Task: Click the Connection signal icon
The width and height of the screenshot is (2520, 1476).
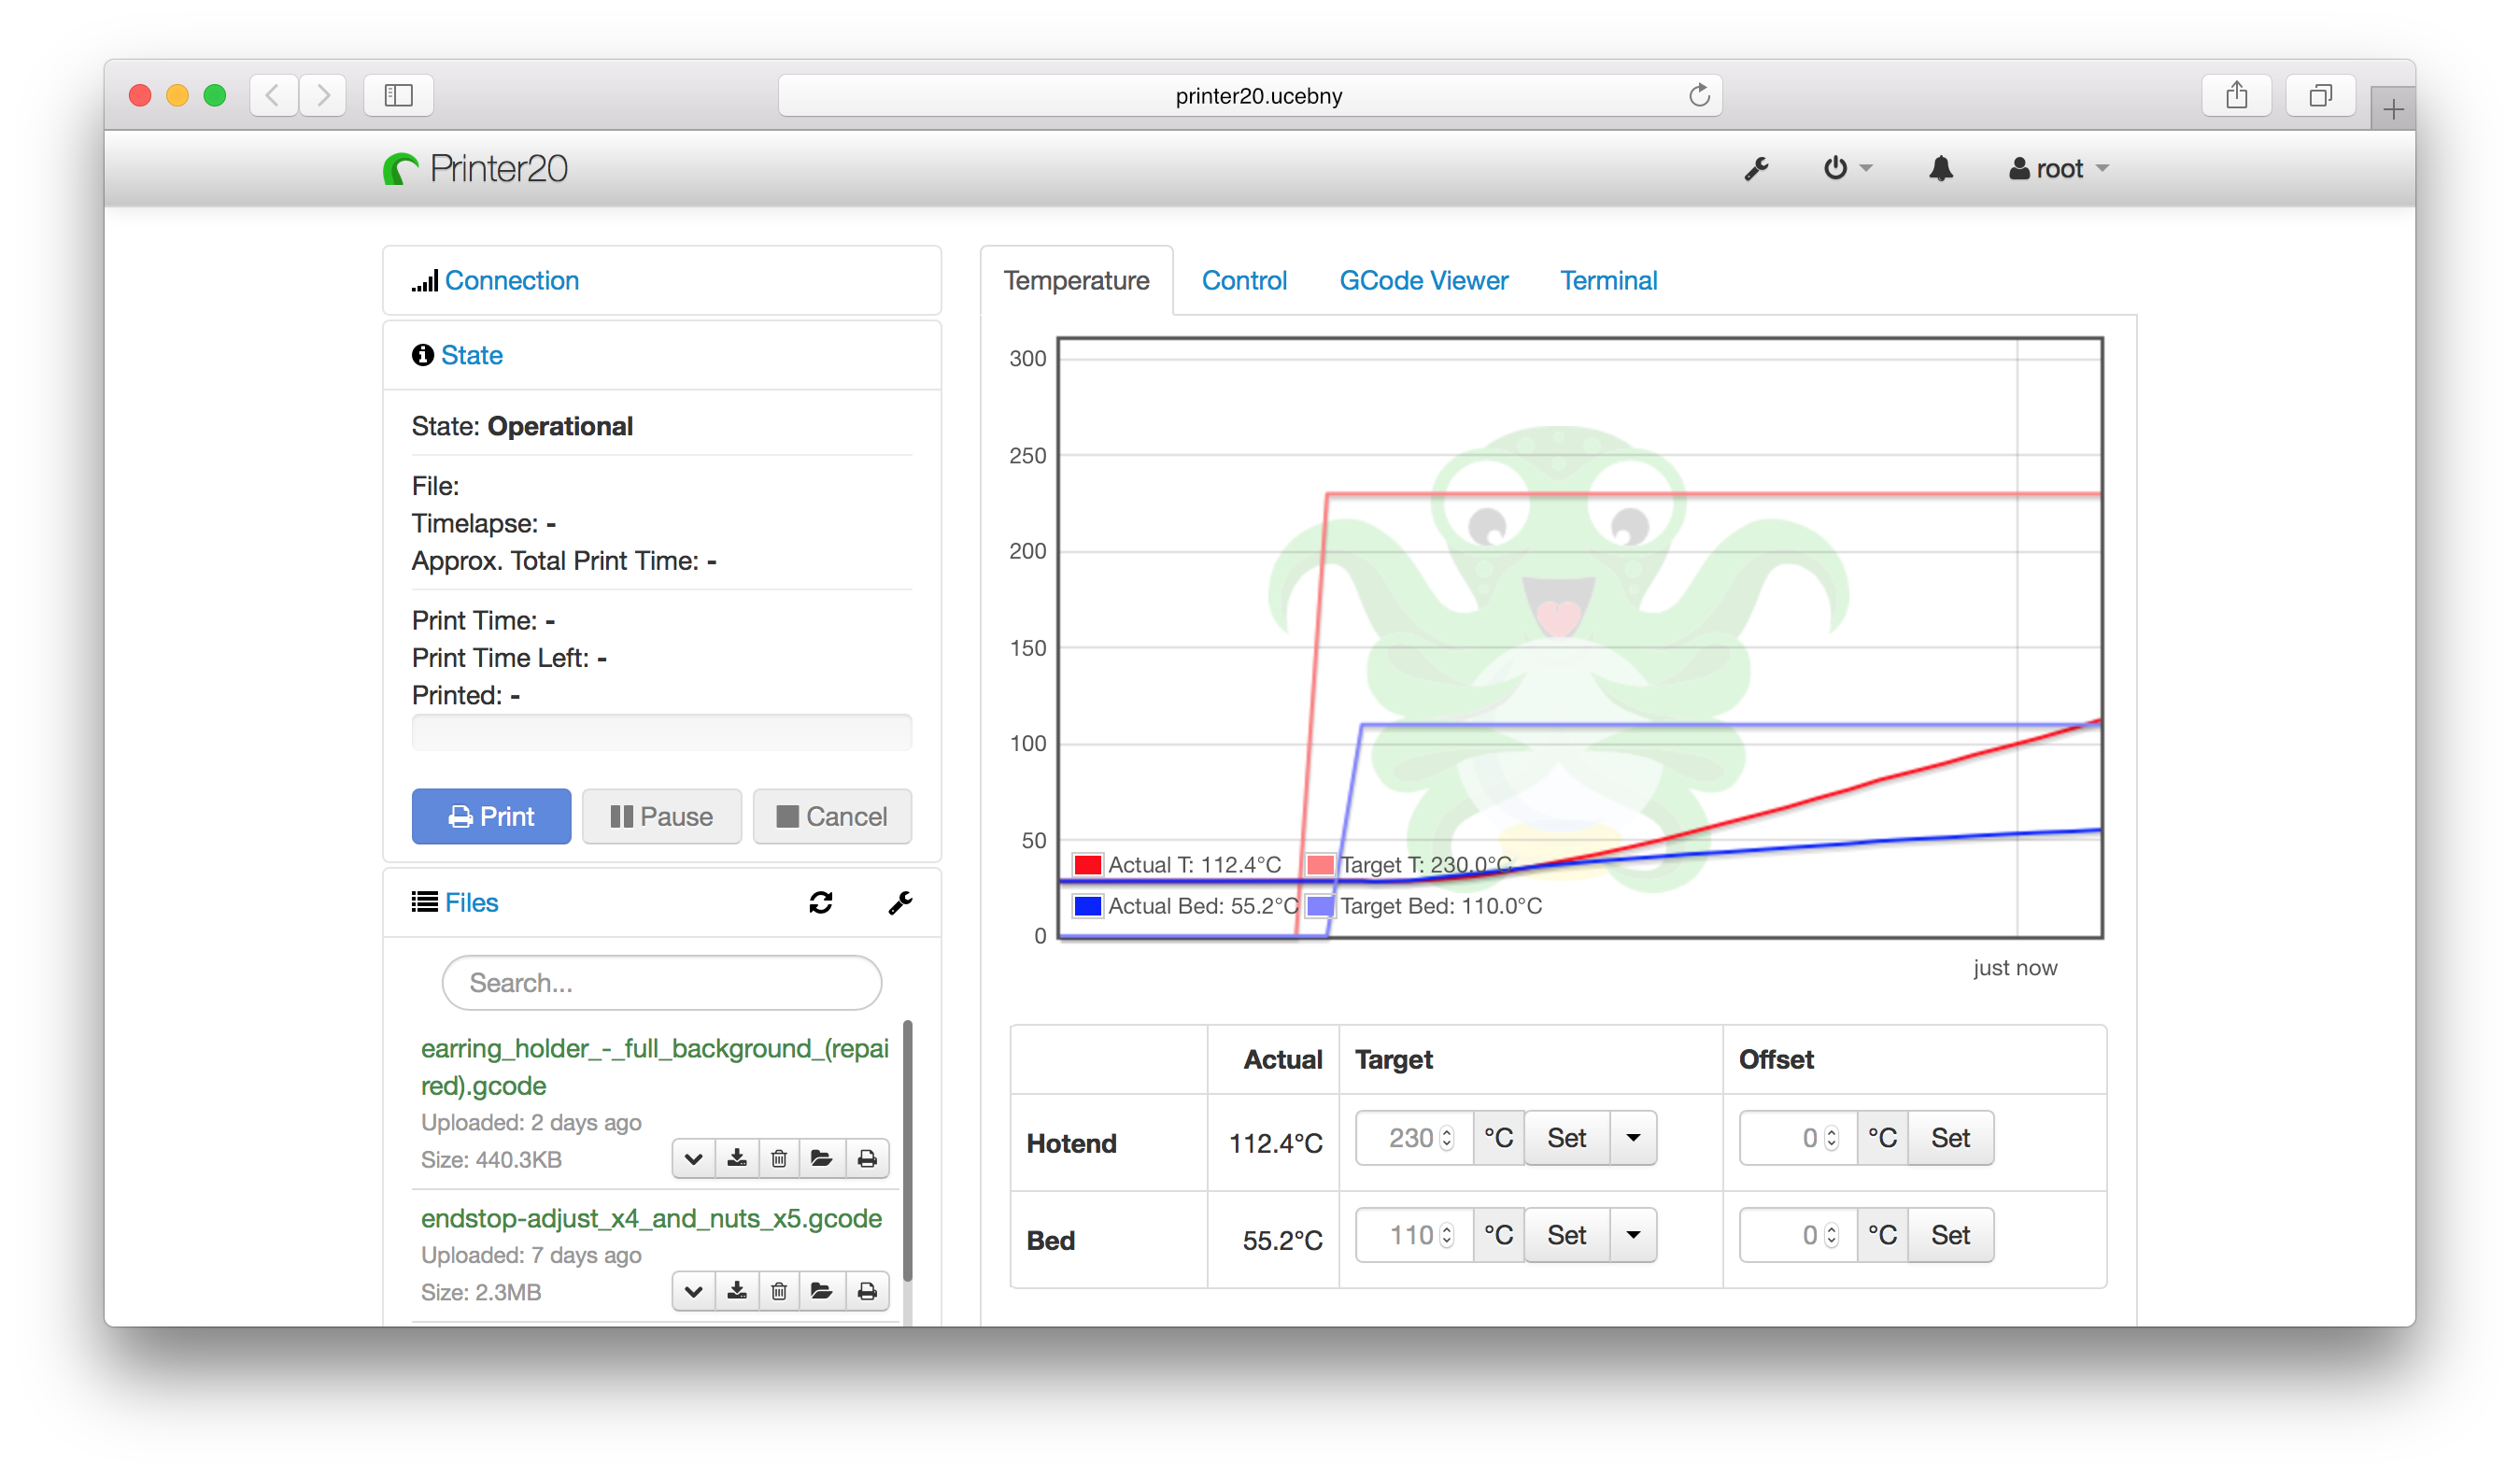Action: (x=424, y=281)
